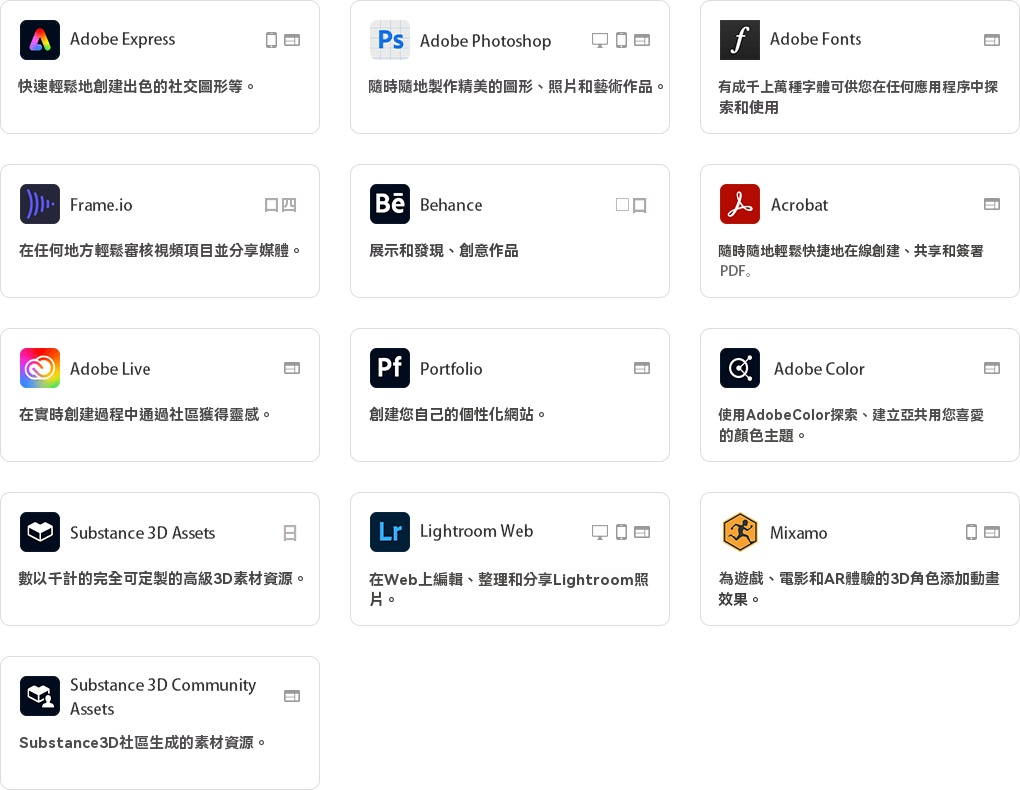
Task: Open the Substance 3D Assets icon
Action: pos(40,532)
